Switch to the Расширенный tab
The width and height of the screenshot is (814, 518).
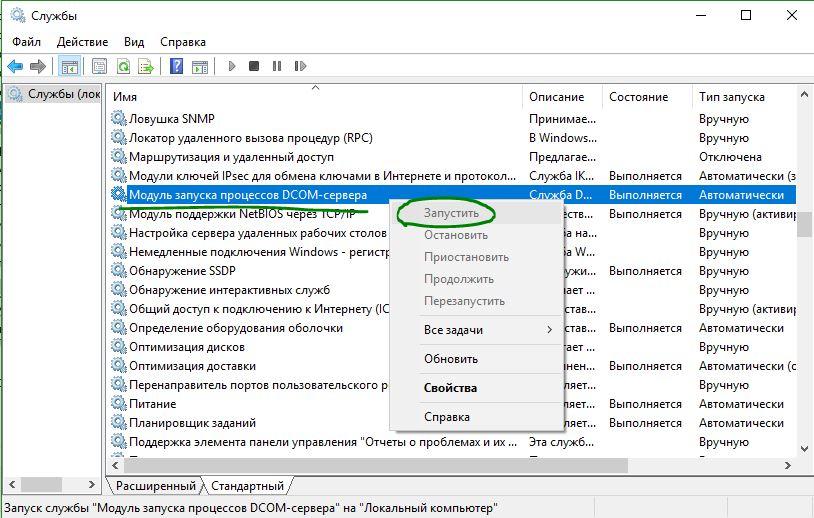[155, 486]
